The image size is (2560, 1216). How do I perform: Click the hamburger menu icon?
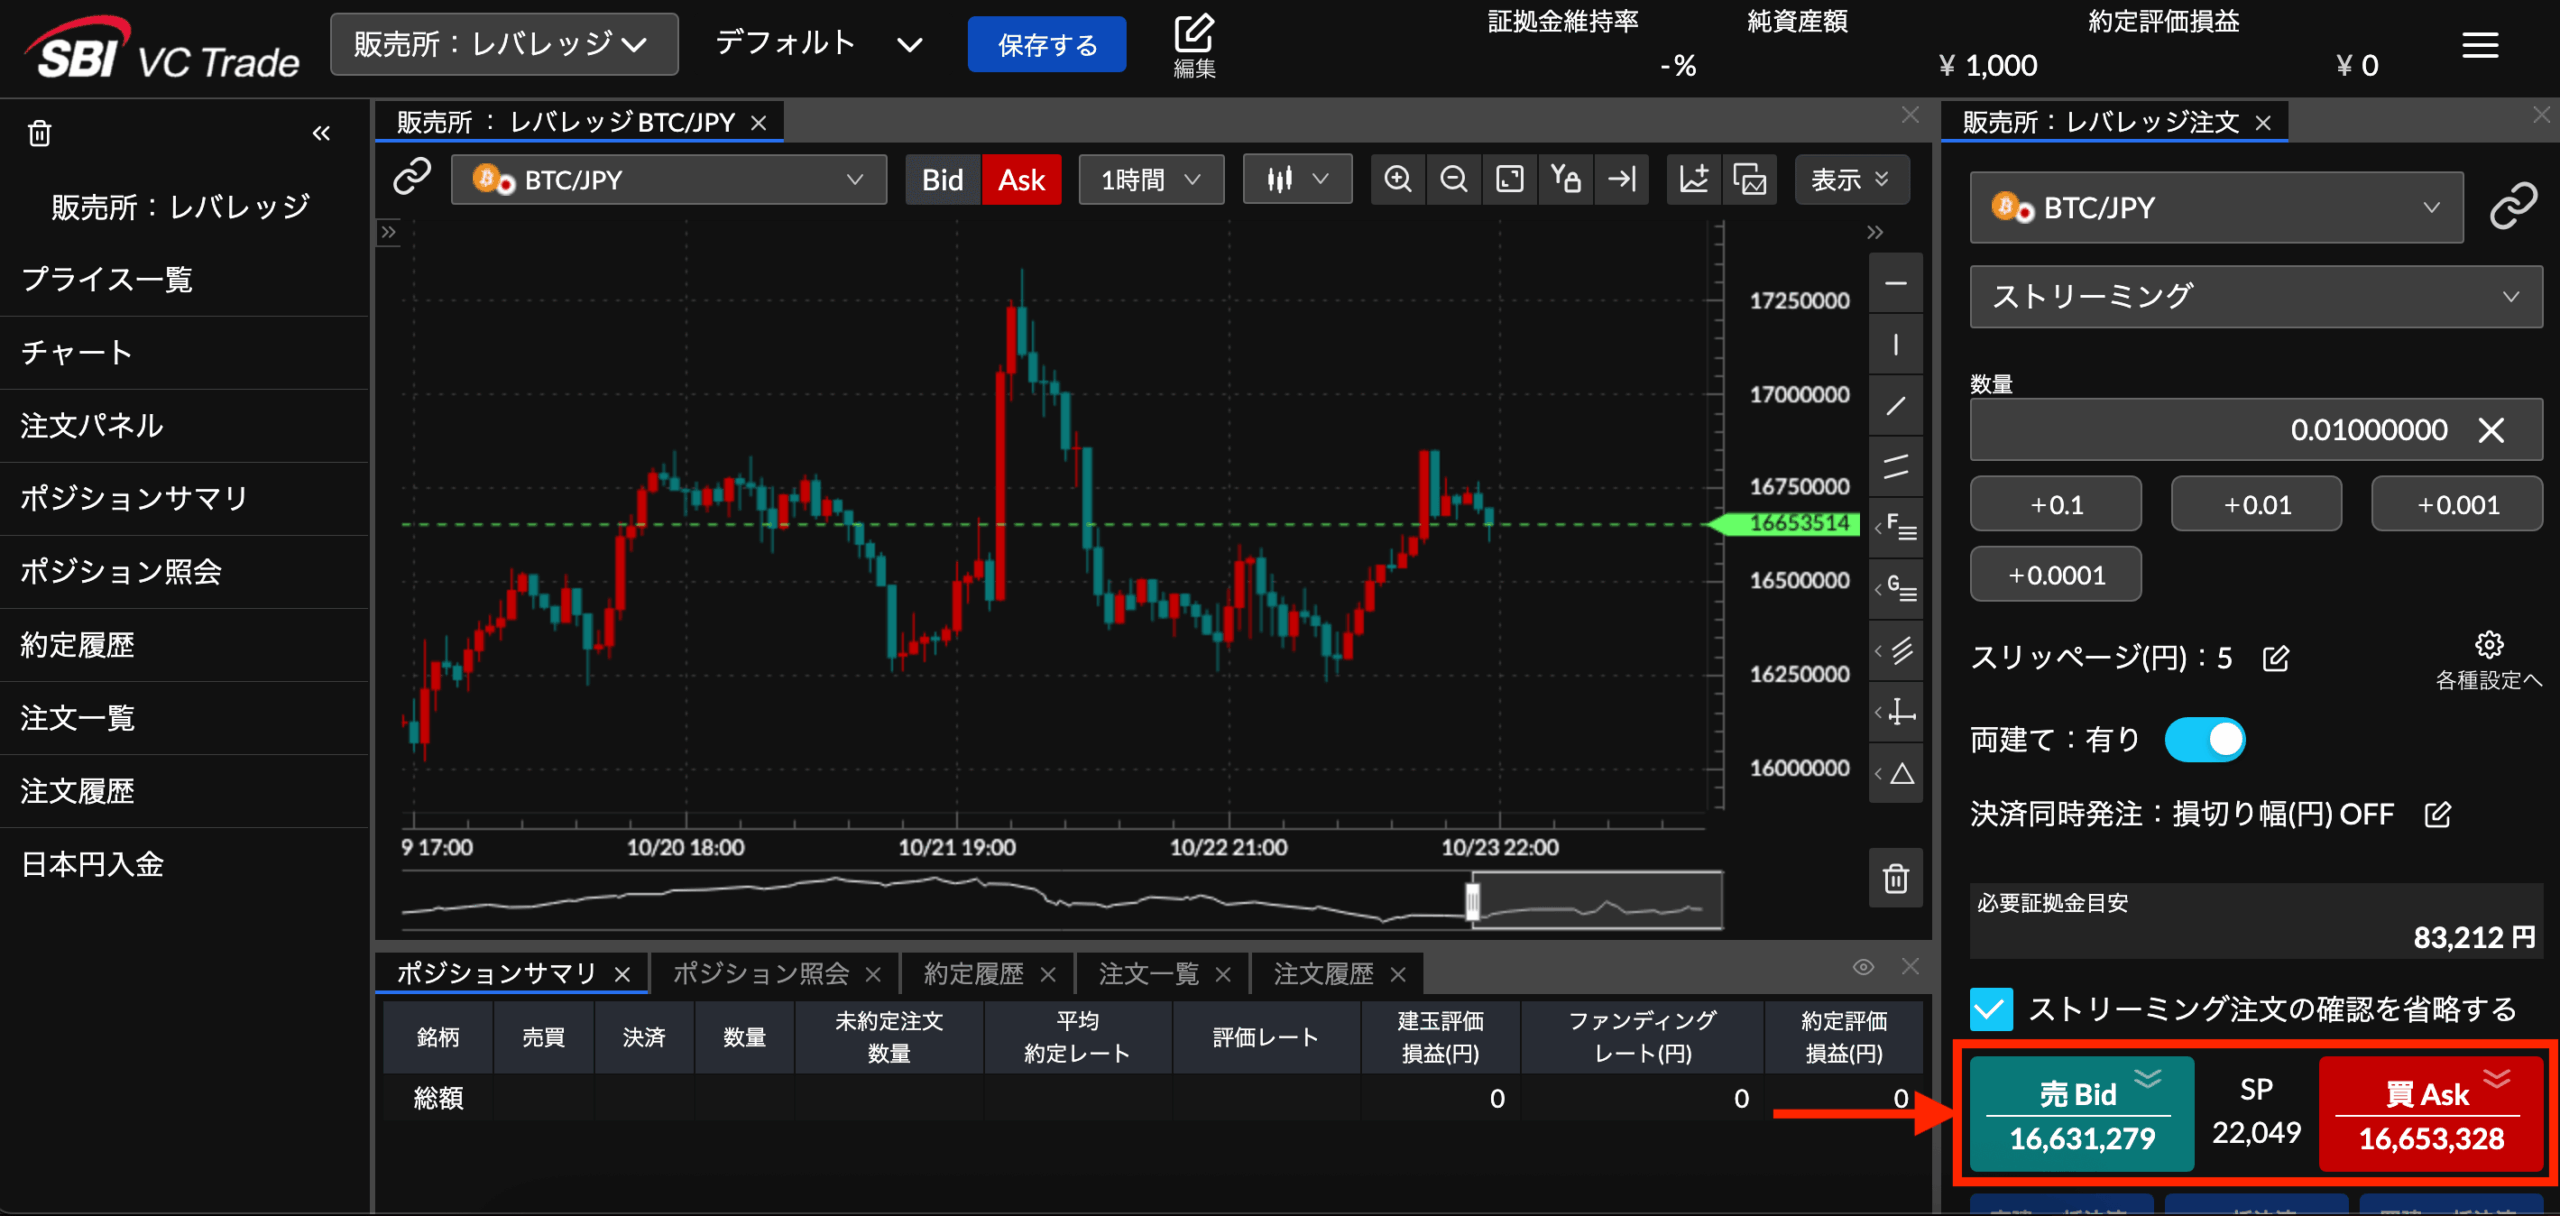(2479, 45)
